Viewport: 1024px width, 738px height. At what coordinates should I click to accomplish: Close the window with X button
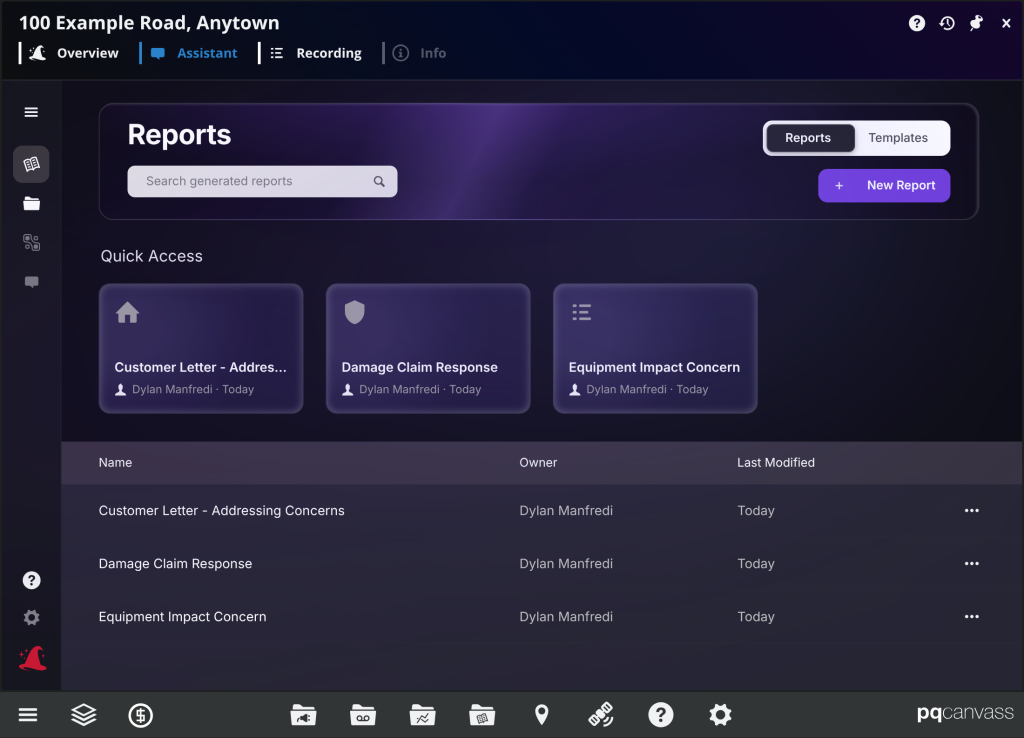[1006, 24]
